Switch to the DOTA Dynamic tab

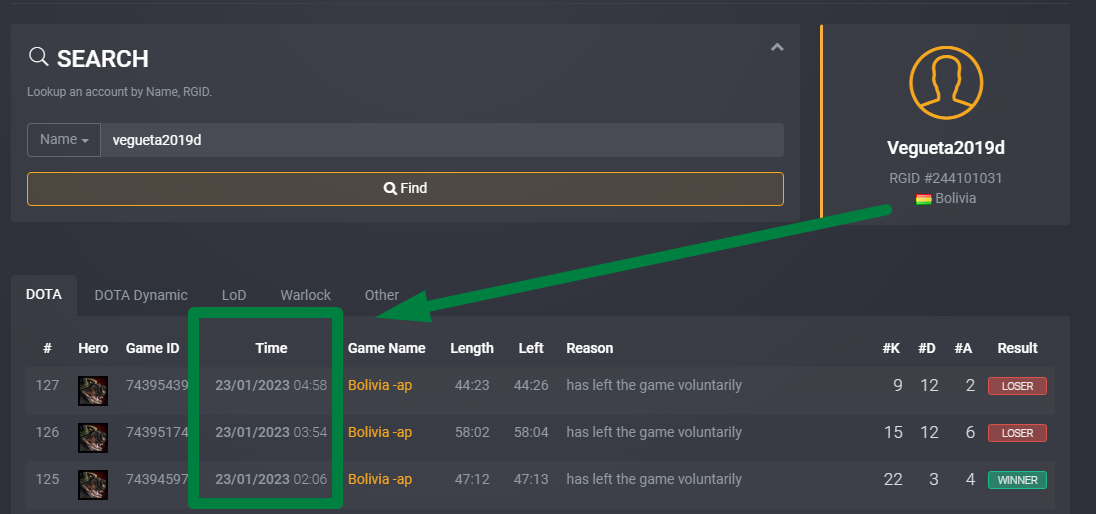click(141, 295)
